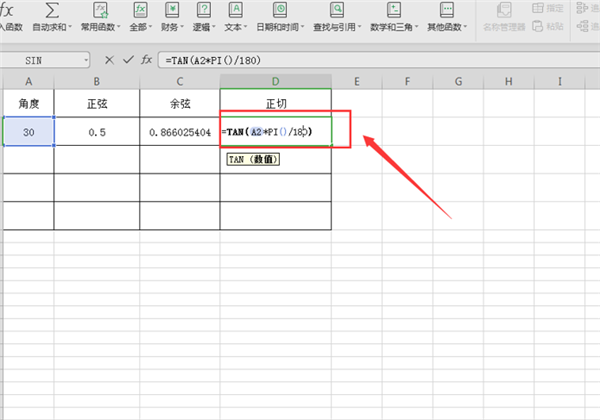Open the name box SIN dropdown arrow
This screenshot has height=420, width=600.
86,60
